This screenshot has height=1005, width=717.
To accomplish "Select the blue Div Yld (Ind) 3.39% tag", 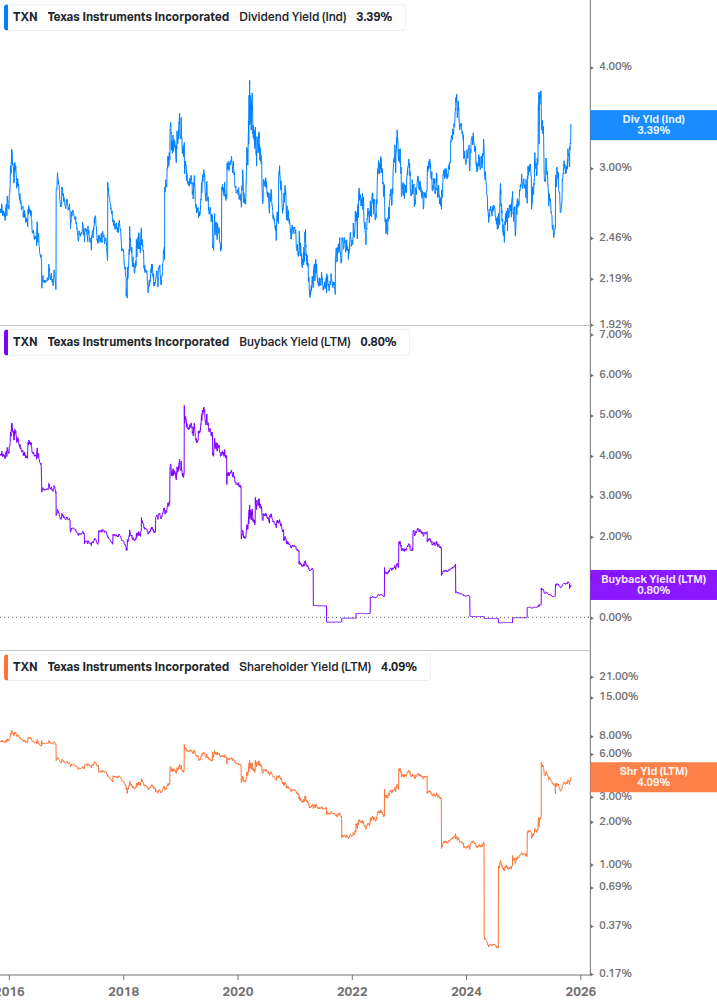I will tap(654, 125).
